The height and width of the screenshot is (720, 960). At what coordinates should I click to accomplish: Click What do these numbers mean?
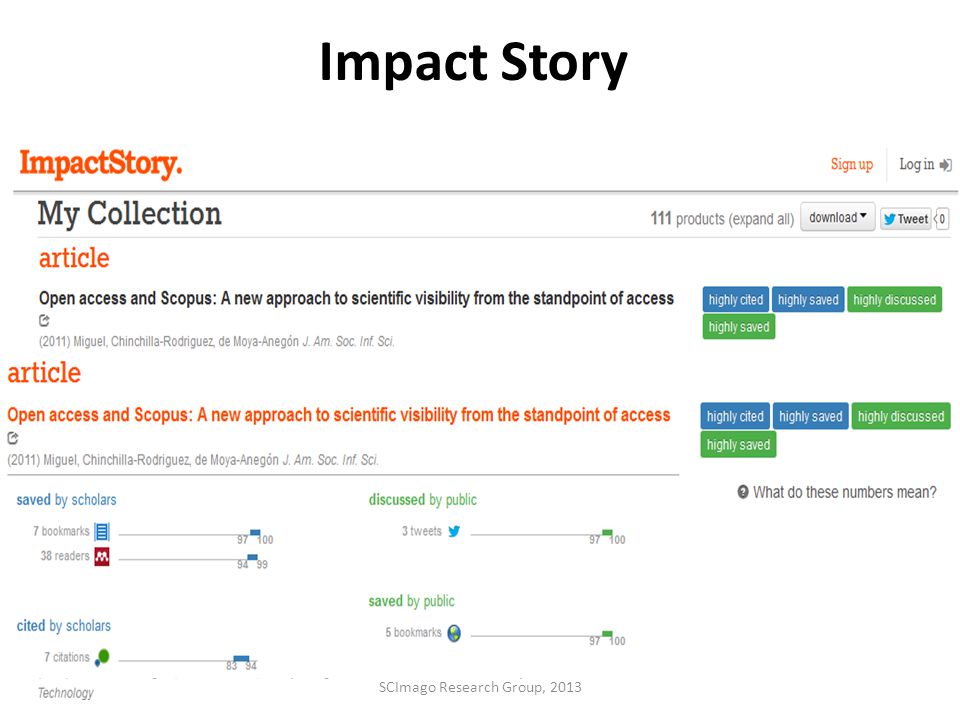[x=845, y=492]
